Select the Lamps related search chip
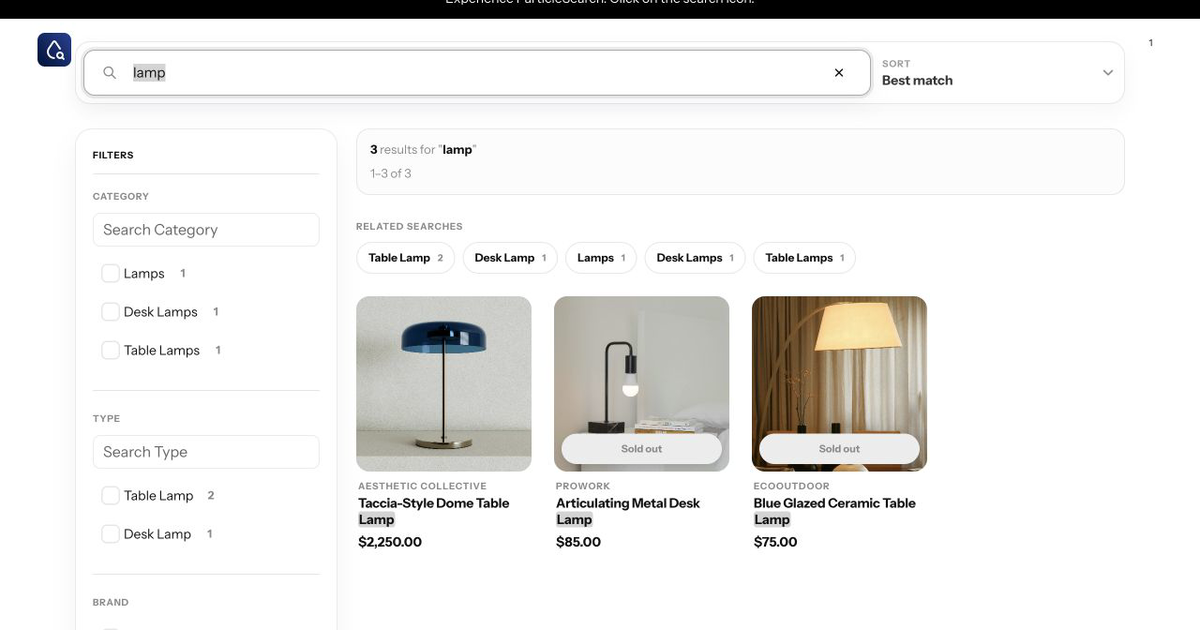Screen dimensions: 1200x630 (601, 258)
